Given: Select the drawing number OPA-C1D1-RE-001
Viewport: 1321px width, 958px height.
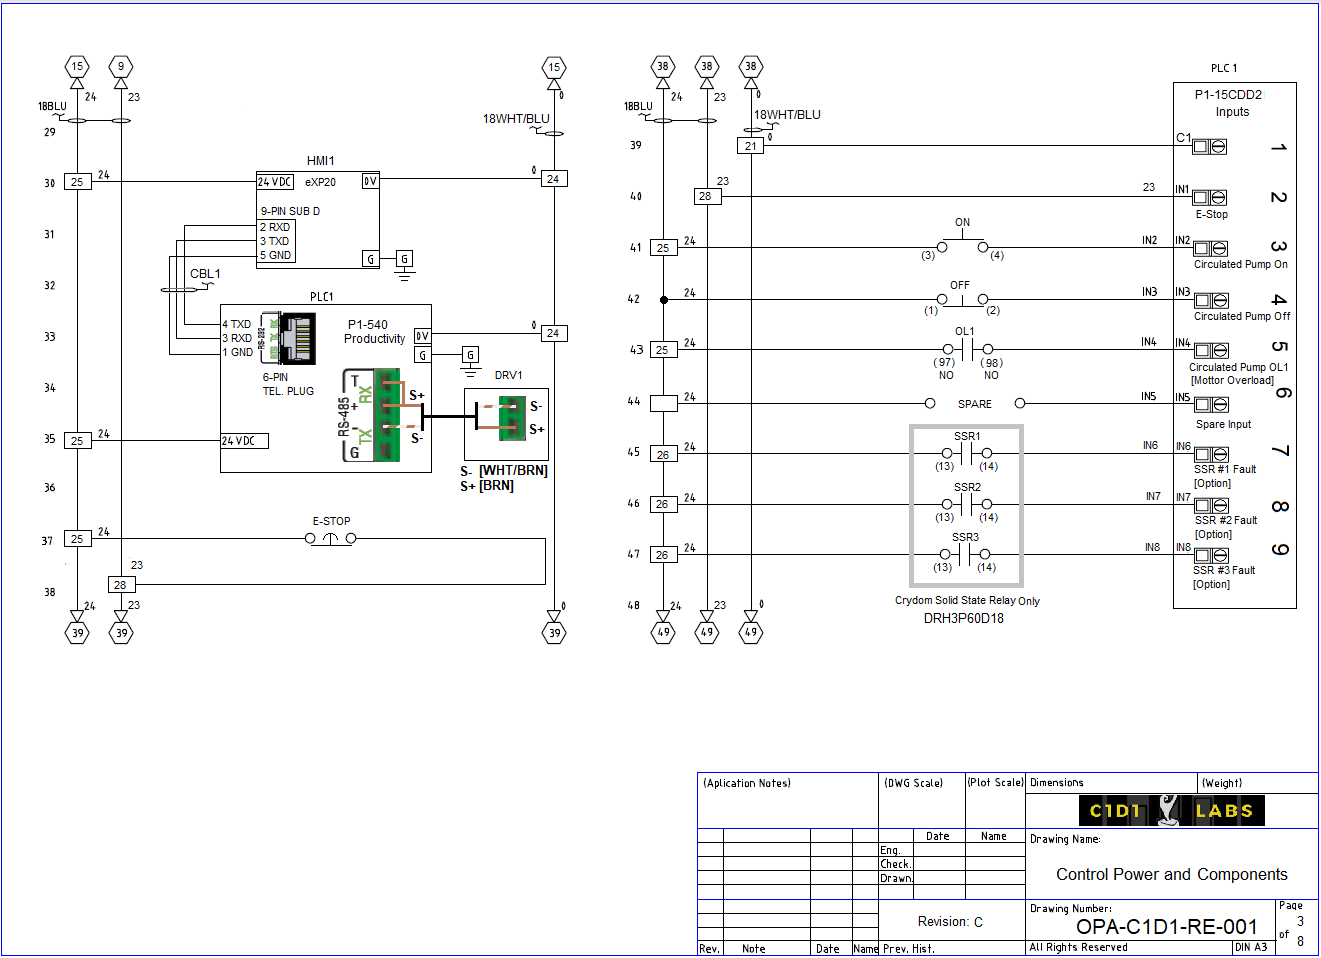Looking at the screenshot, I should click(x=1166, y=927).
